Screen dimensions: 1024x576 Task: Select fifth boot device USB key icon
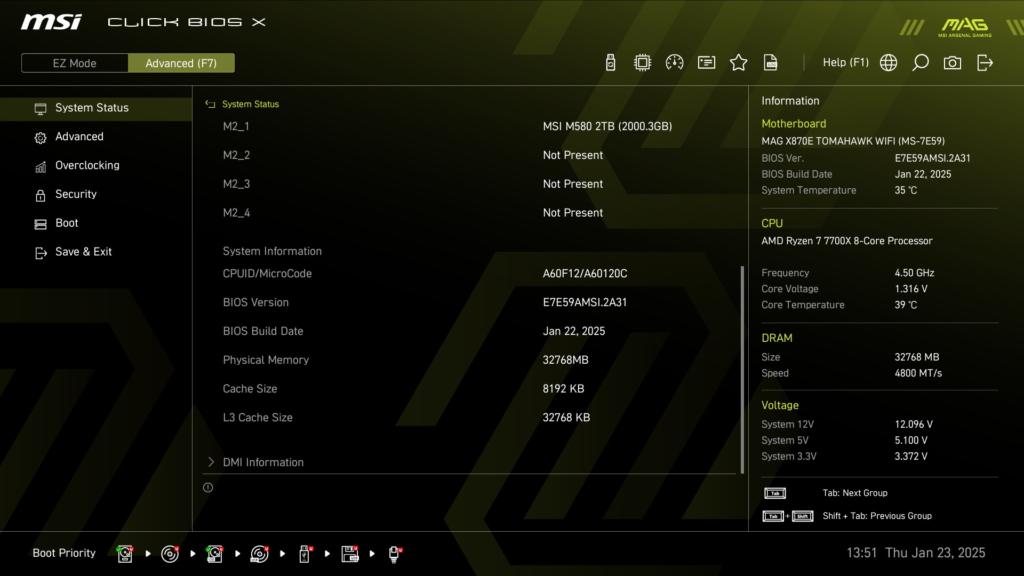[304, 553]
